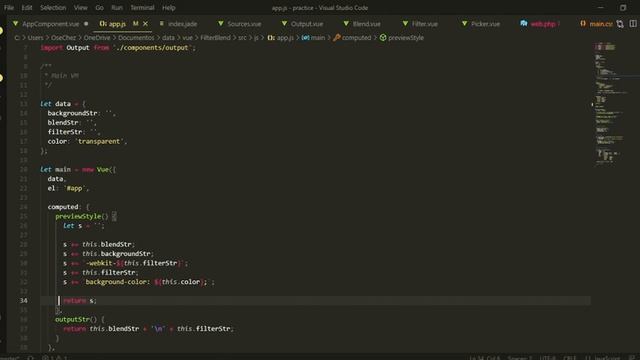Click the outputStr() method name
This screenshot has width=640, height=360.
(72, 320)
